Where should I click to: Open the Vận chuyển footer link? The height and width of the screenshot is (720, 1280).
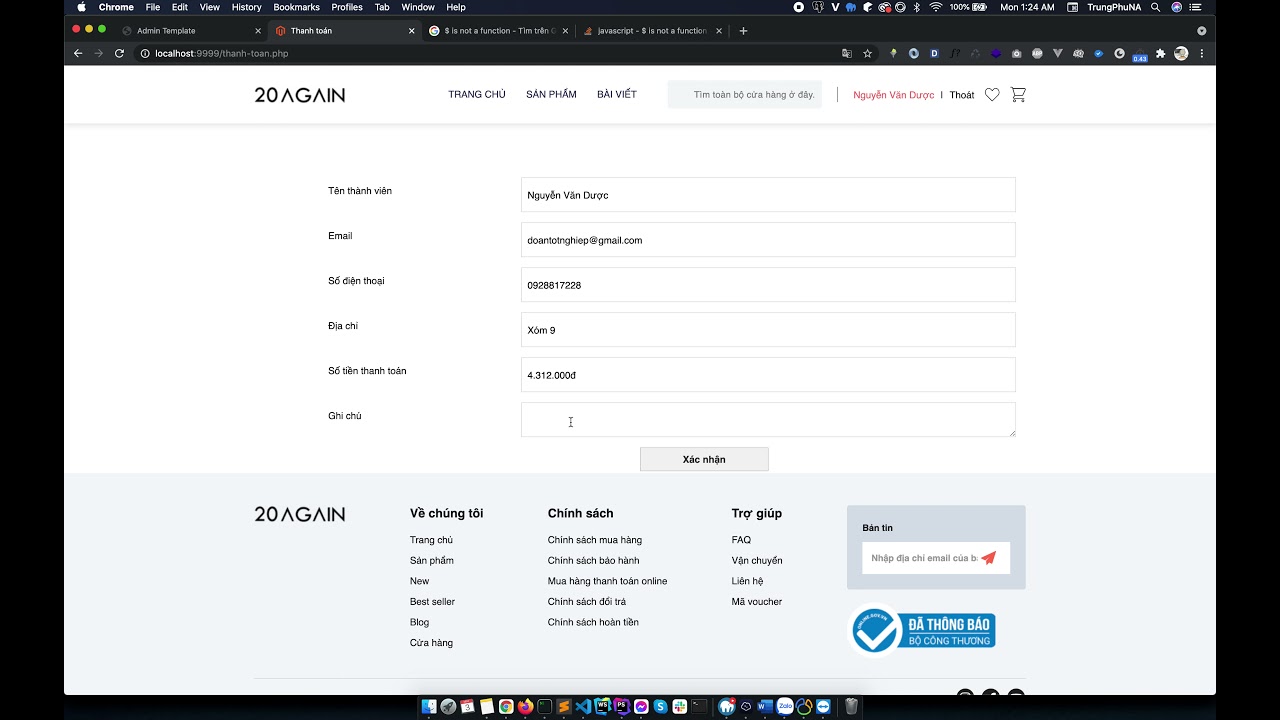tap(757, 561)
